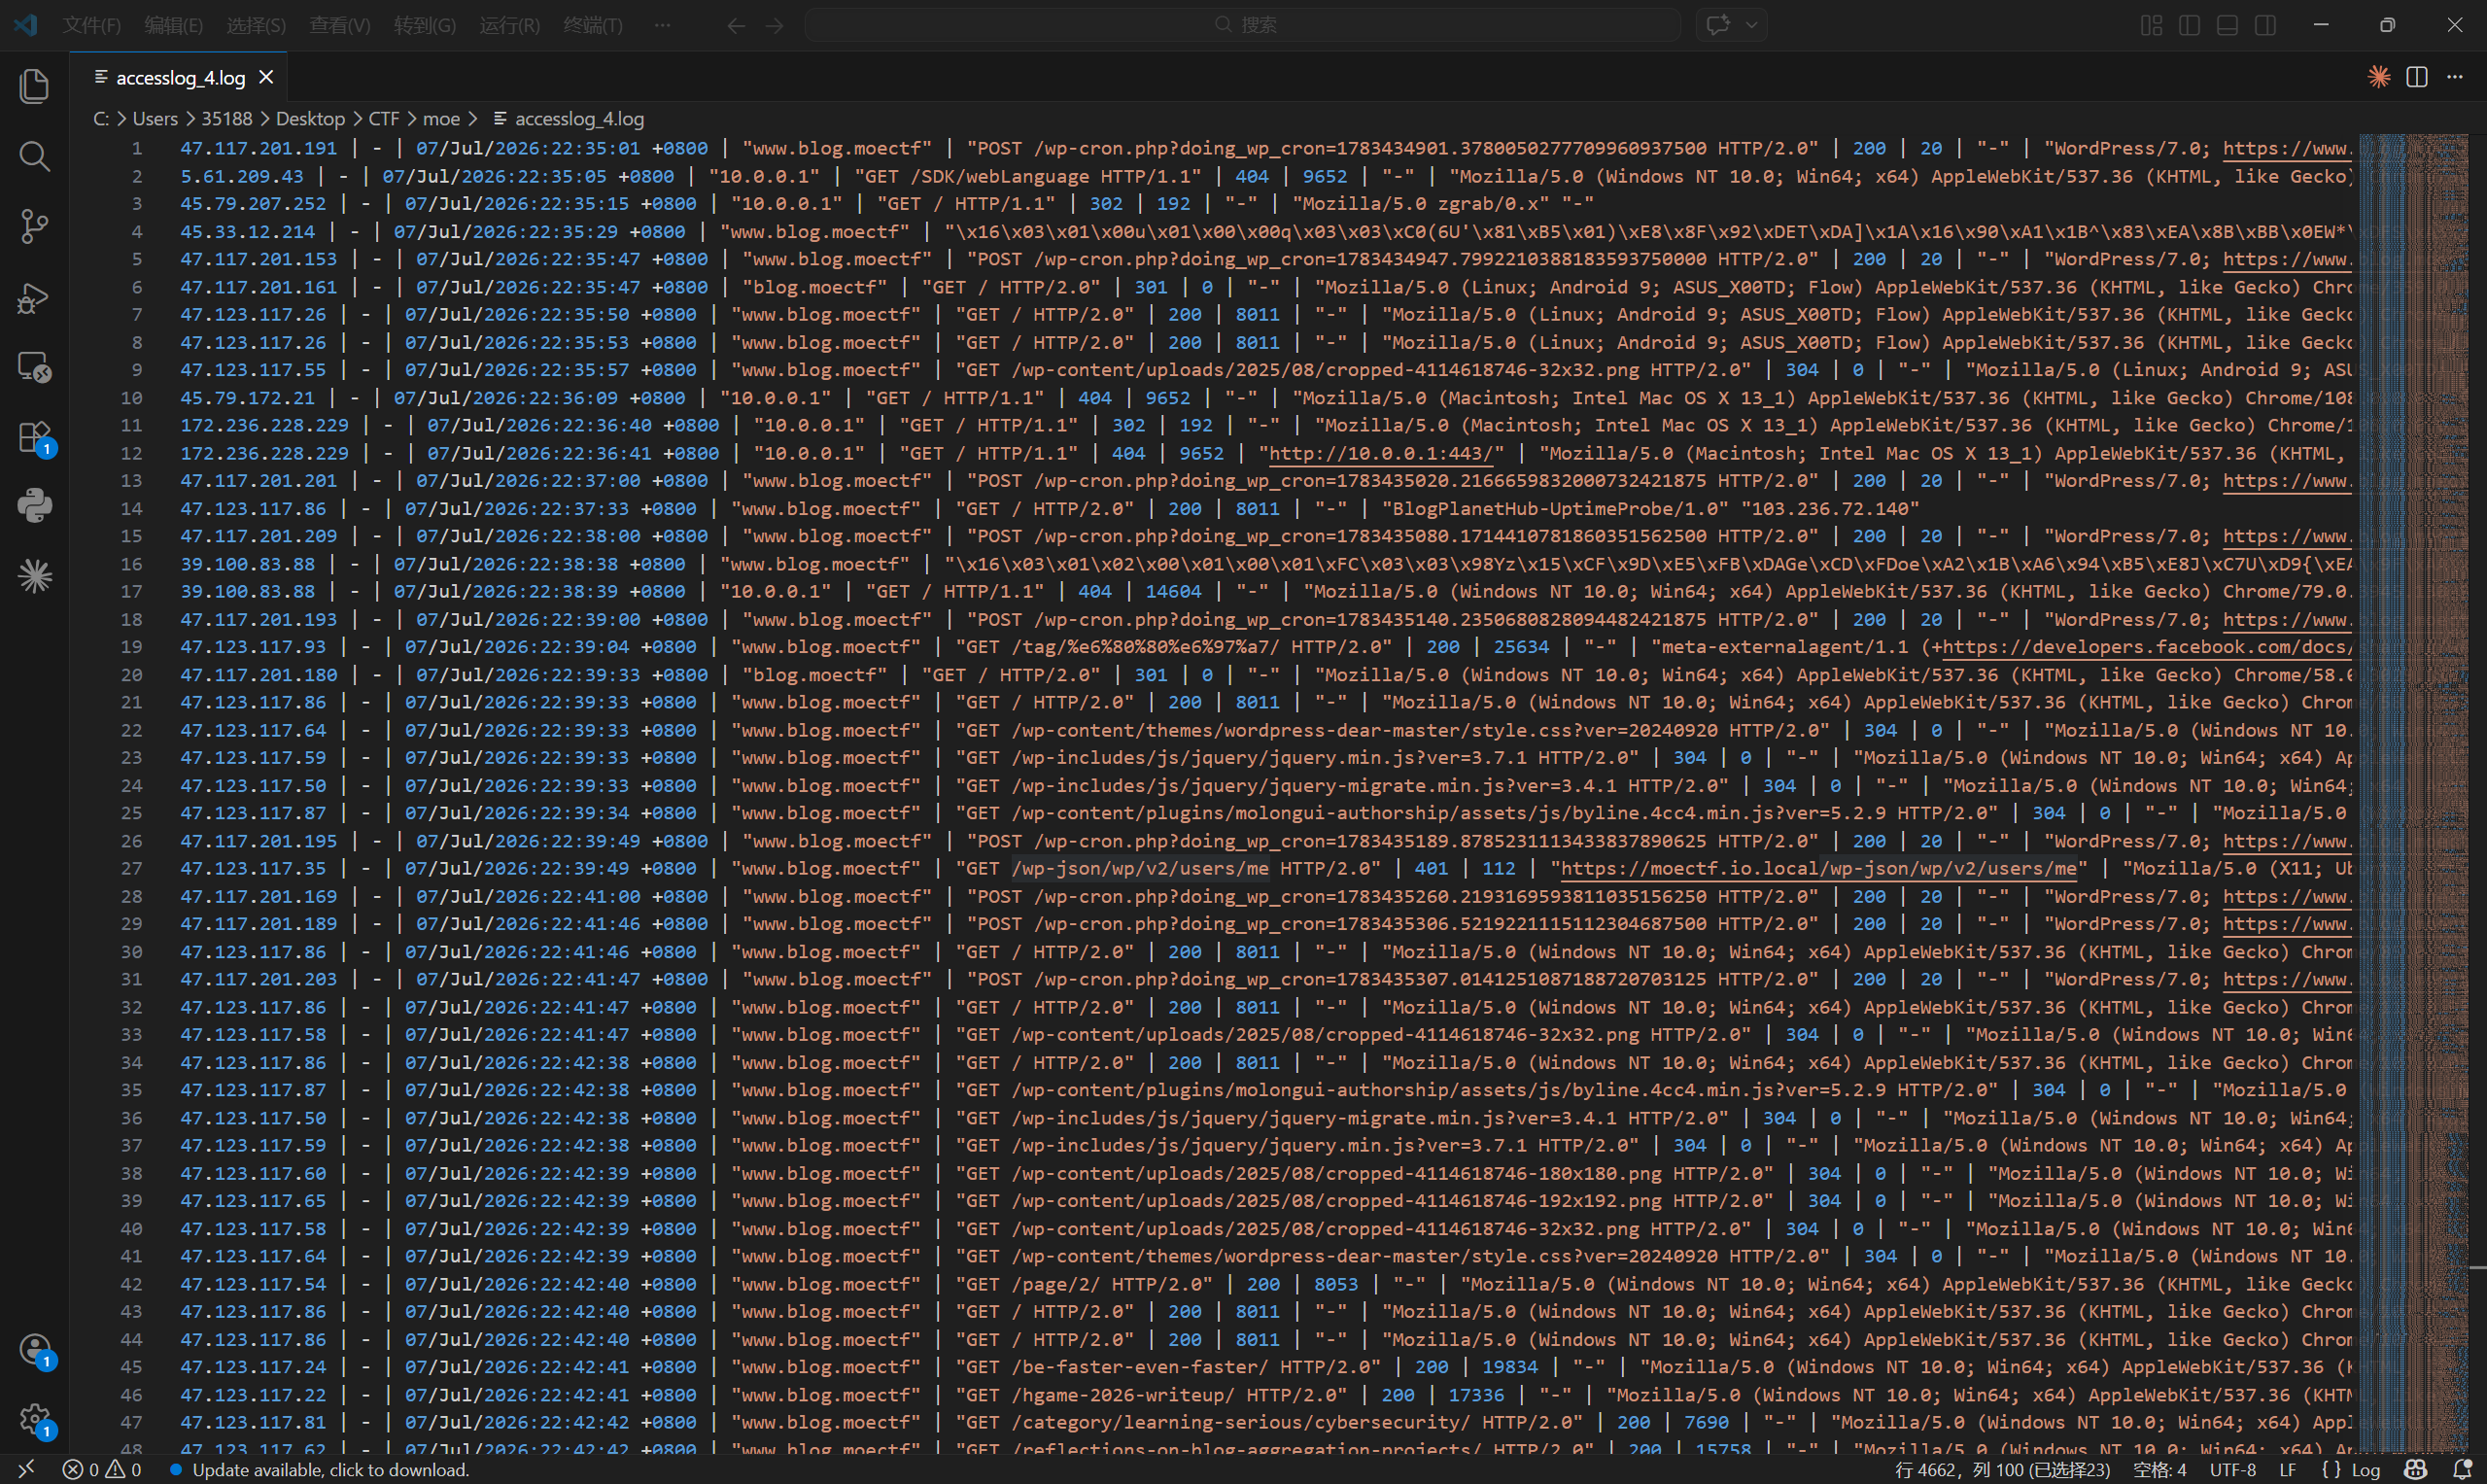Open the Search view in activity bar
This screenshot has height=1484, width=2487.
pyautogui.click(x=34, y=156)
